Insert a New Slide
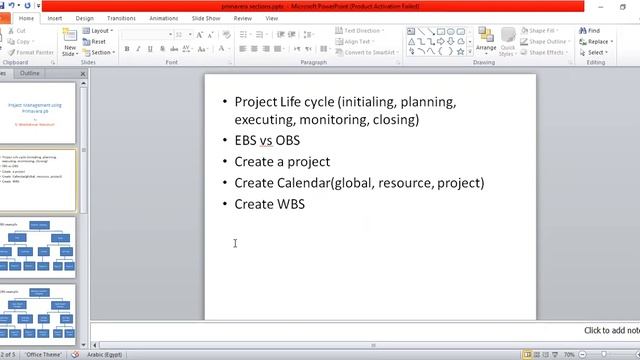The width and height of the screenshot is (640, 360). coord(70,42)
